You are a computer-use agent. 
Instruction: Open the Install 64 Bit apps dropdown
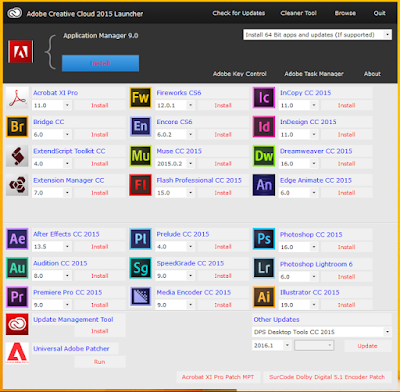tap(317, 35)
